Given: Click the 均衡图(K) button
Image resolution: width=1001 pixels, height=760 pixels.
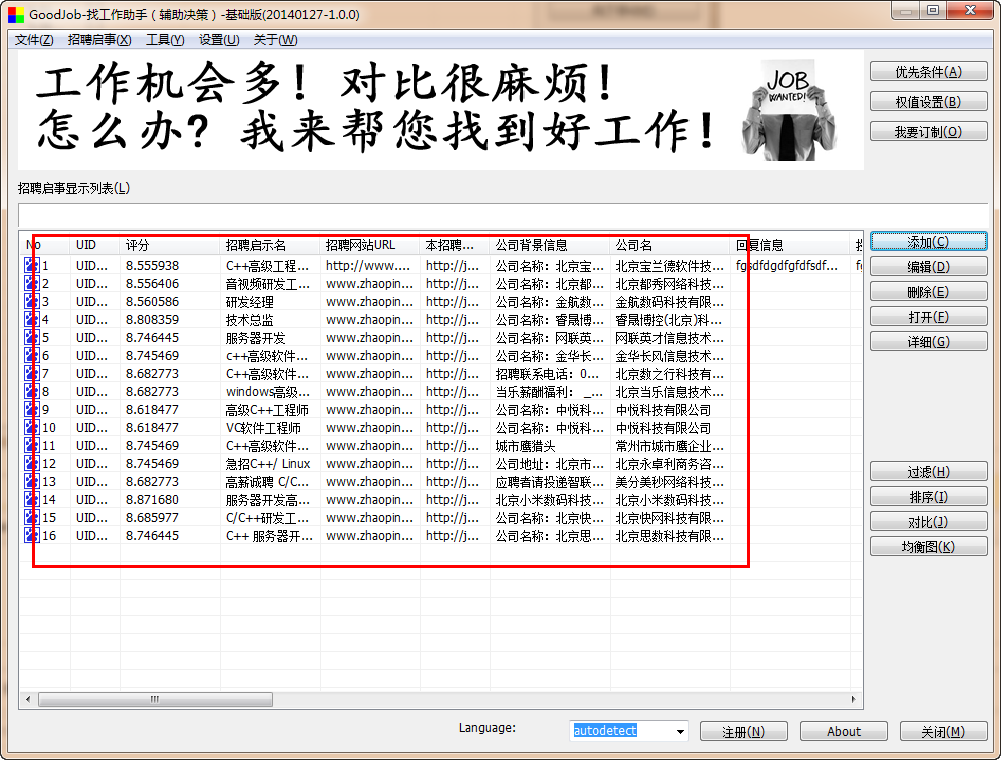Looking at the screenshot, I should (x=928, y=547).
